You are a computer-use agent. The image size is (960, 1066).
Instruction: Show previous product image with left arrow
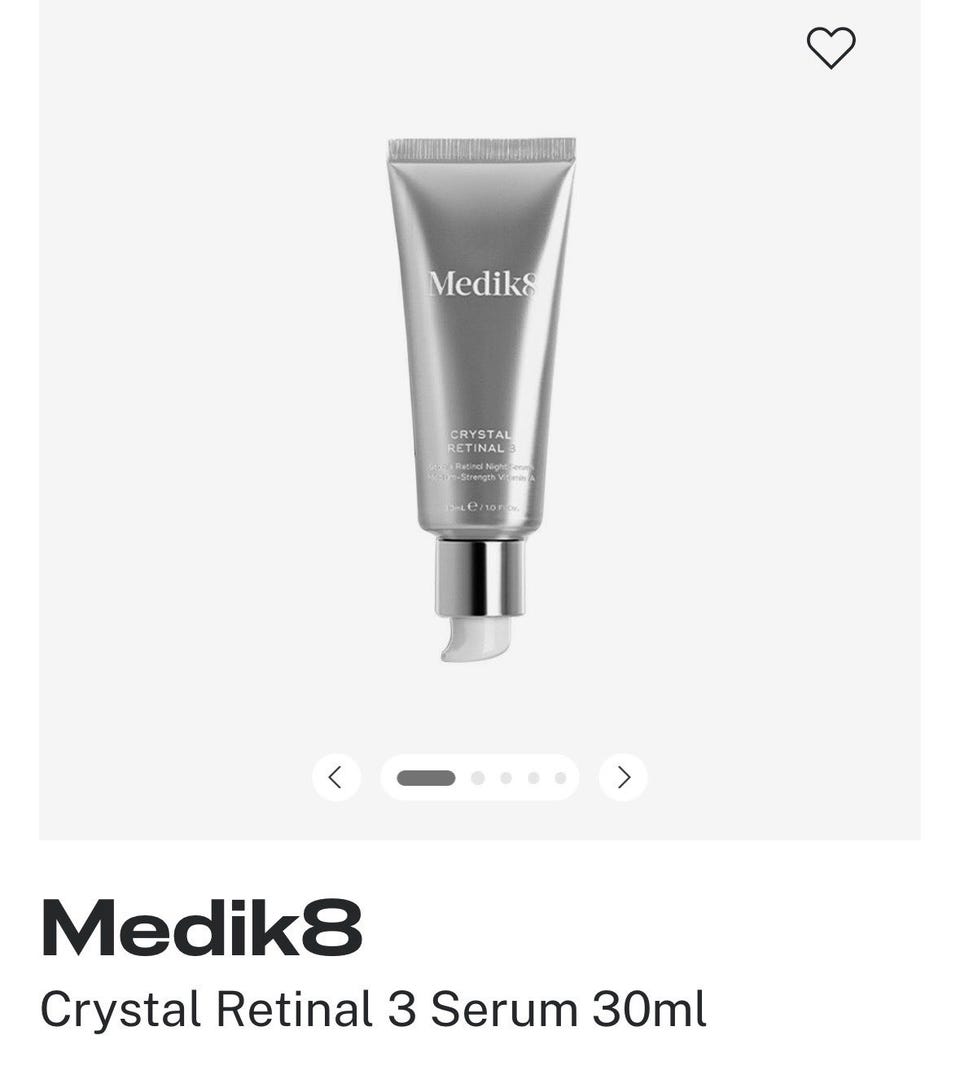click(x=336, y=777)
